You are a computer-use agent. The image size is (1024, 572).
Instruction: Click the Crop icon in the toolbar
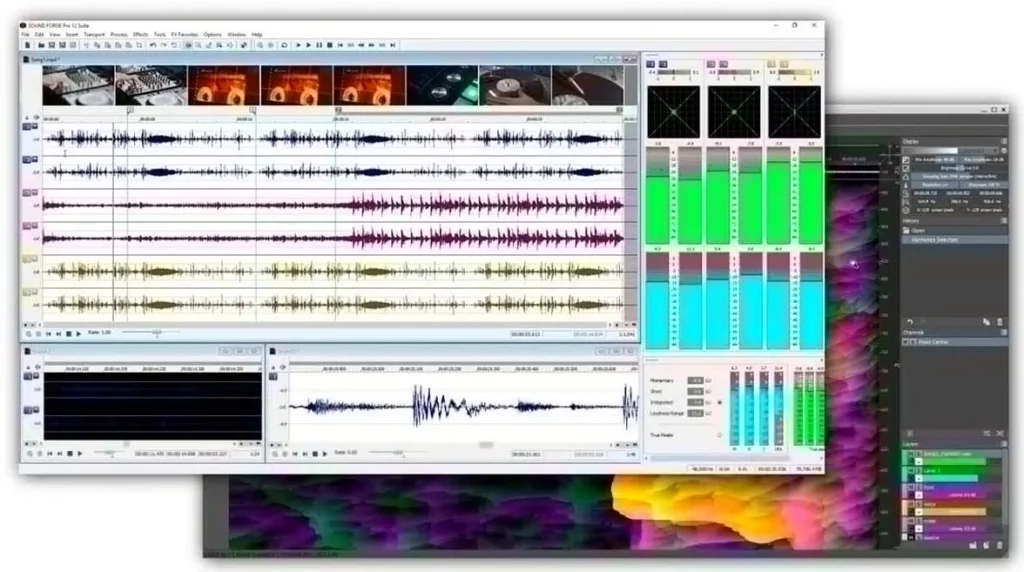click(x=139, y=45)
